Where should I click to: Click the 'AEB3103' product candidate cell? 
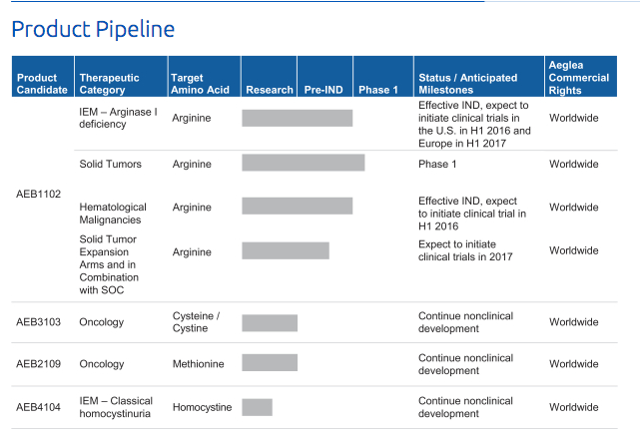pyautogui.click(x=38, y=322)
